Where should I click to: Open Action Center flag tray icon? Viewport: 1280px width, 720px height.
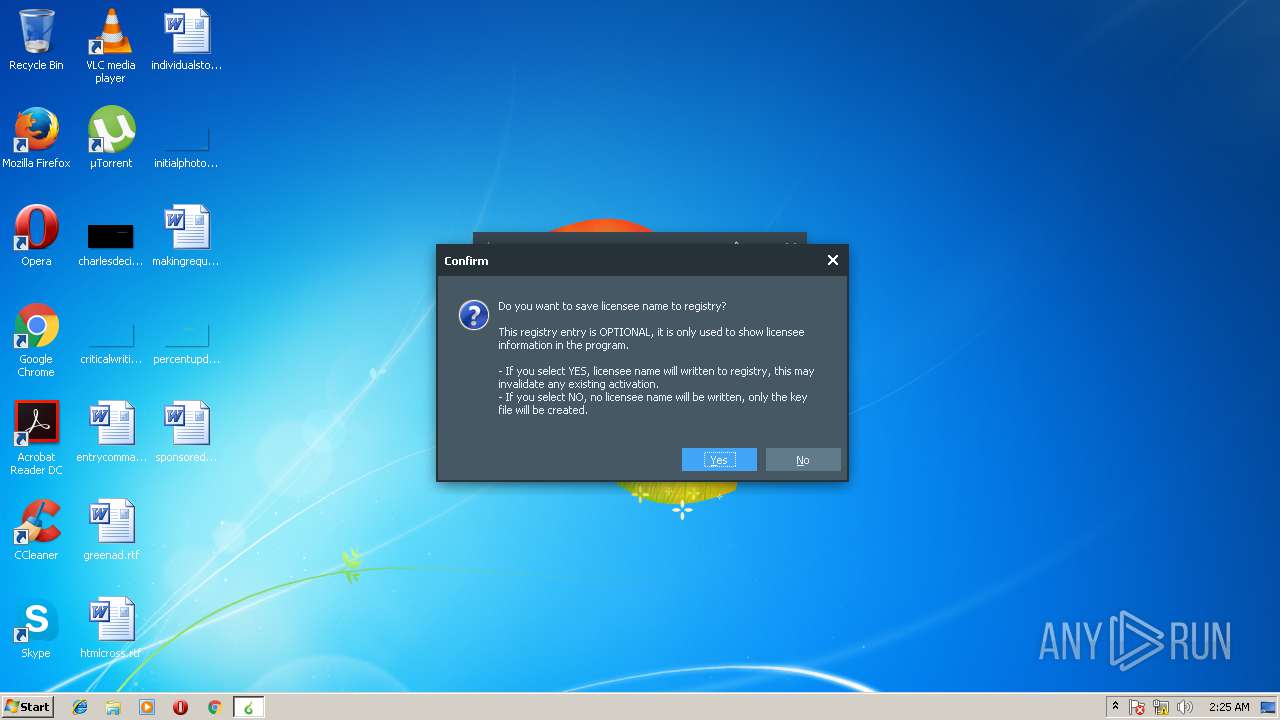(1137, 707)
